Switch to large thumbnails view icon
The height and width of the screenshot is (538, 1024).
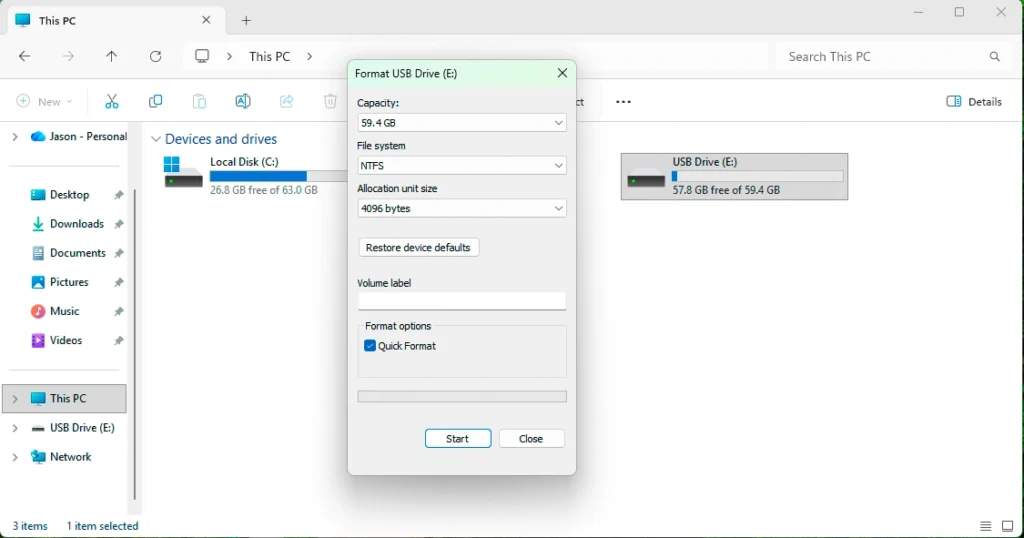1007,526
